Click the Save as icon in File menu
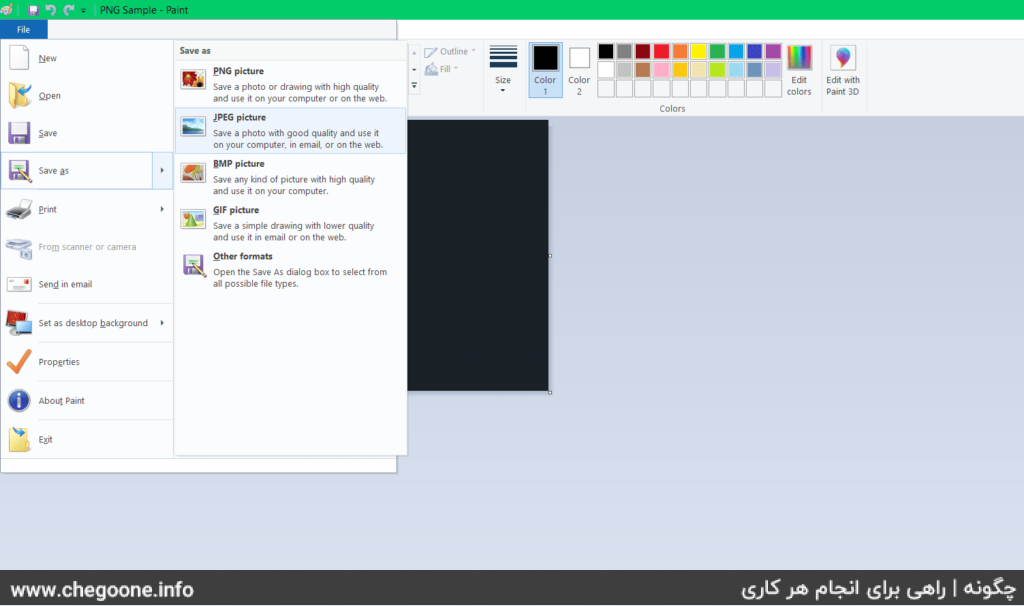This screenshot has height=606, width=1024. (x=19, y=171)
